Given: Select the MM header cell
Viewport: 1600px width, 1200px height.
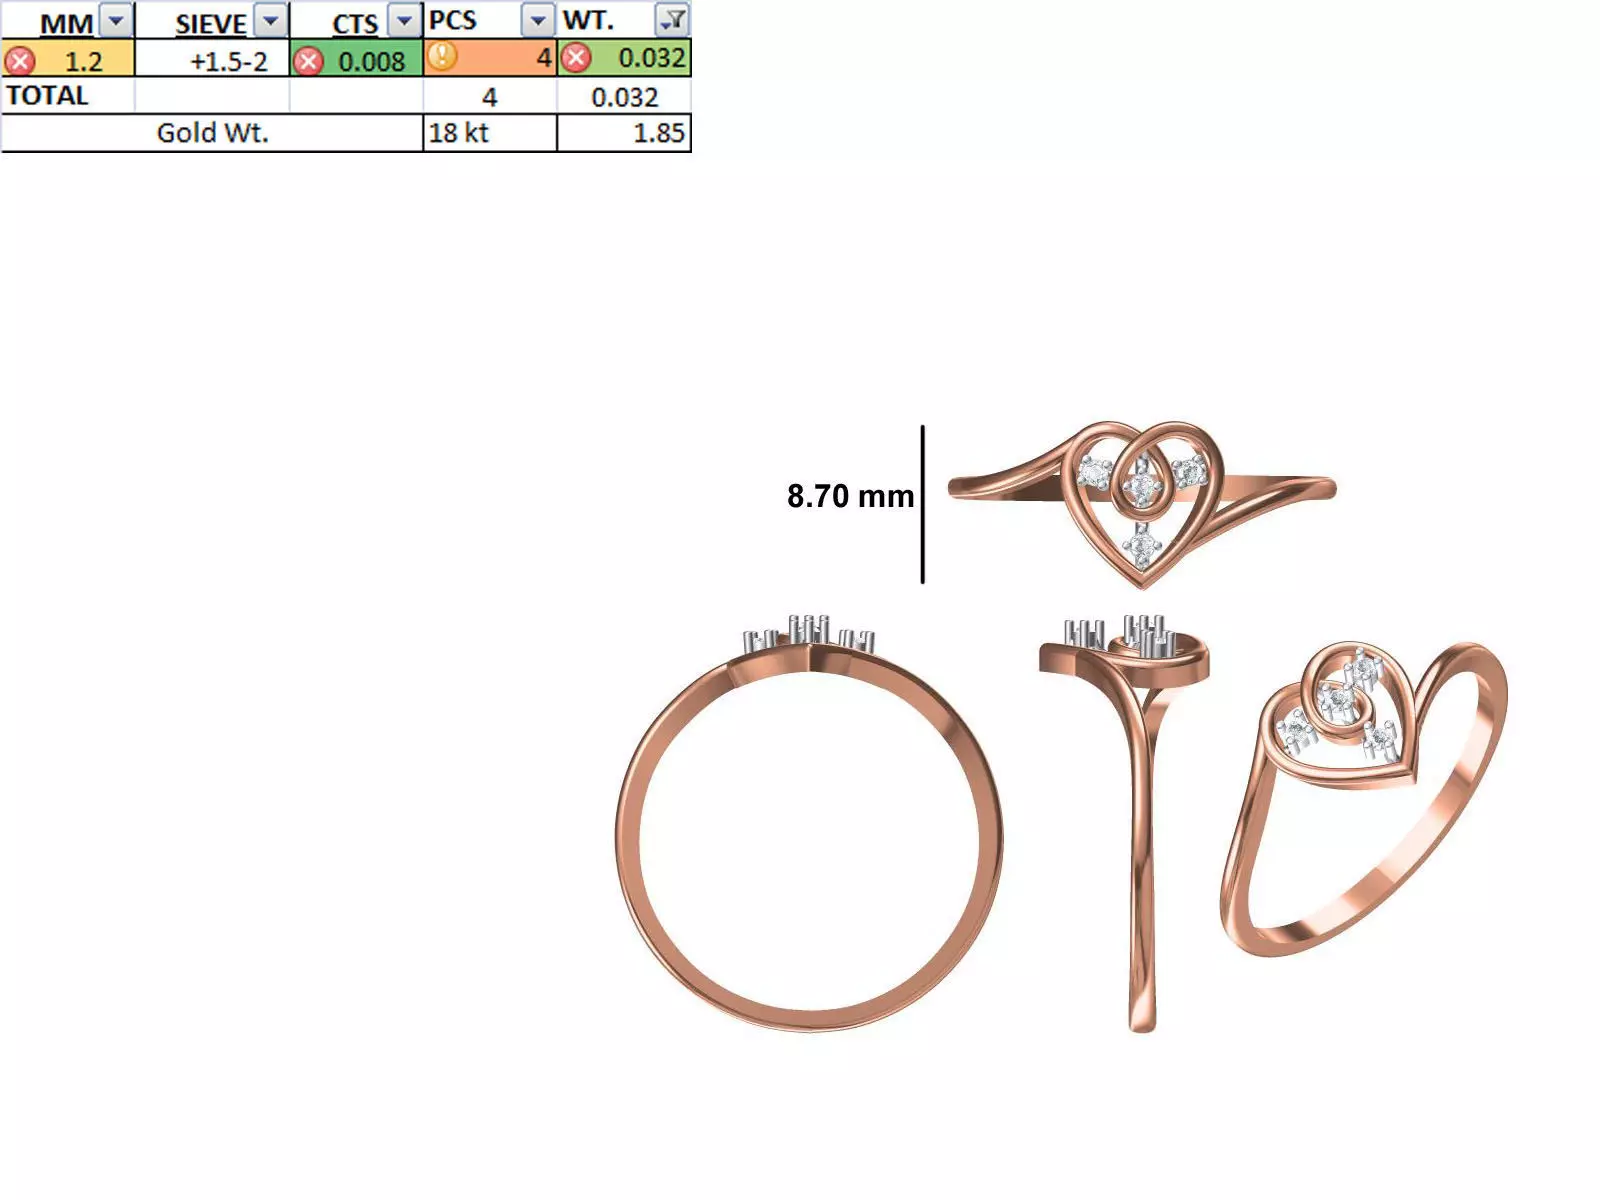Looking at the screenshot, I should coord(68,21).
